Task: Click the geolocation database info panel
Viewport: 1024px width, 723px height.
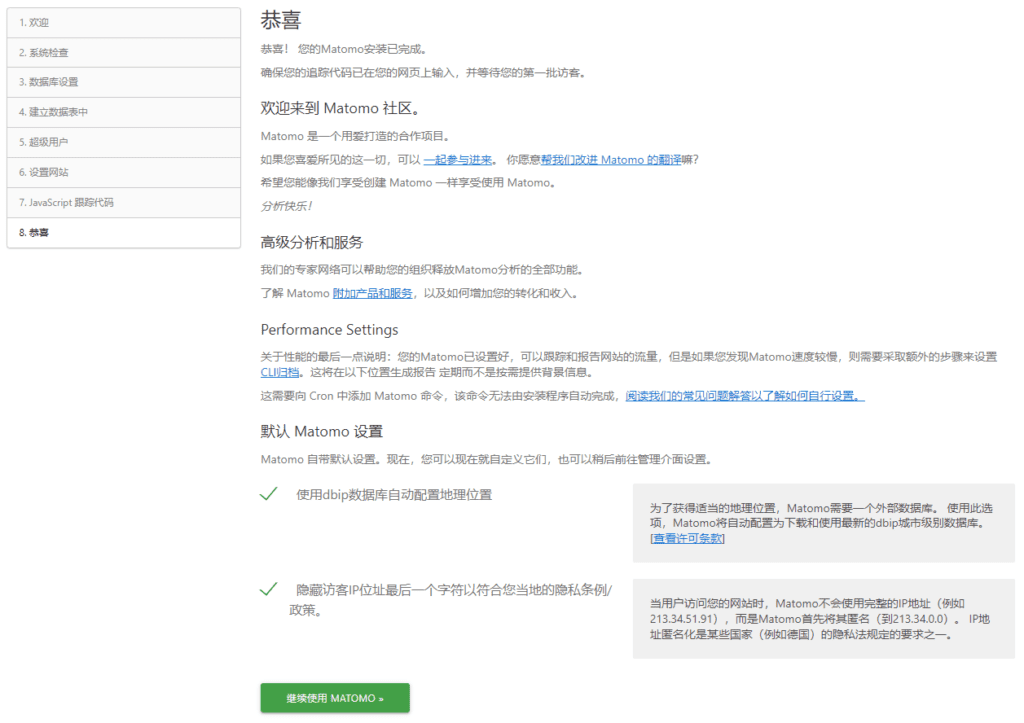Action: pos(820,524)
